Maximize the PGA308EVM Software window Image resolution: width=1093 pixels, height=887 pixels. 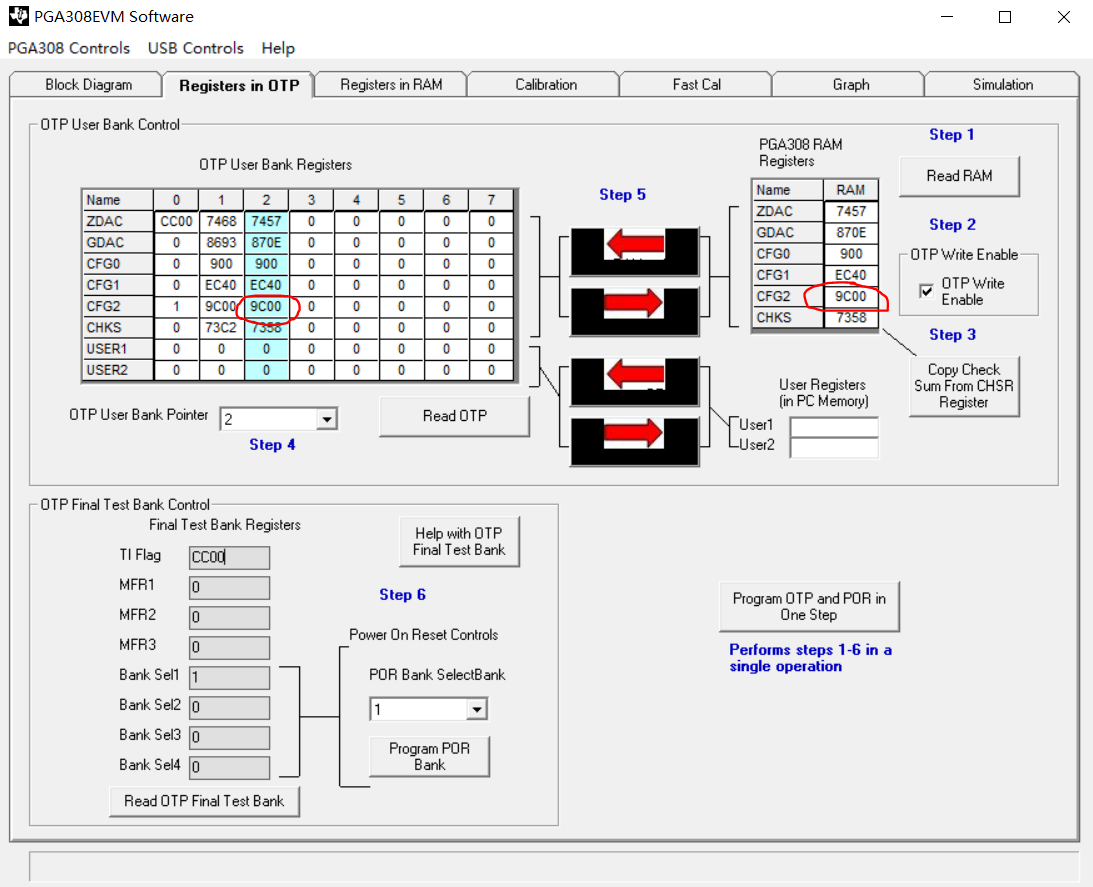tap(1004, 17)
